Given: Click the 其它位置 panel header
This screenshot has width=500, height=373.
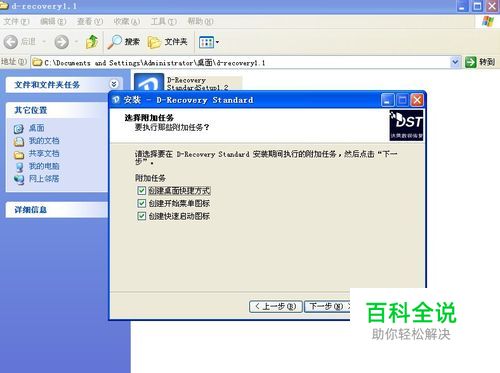Looking at the screenshot, I should coord(57,110).
